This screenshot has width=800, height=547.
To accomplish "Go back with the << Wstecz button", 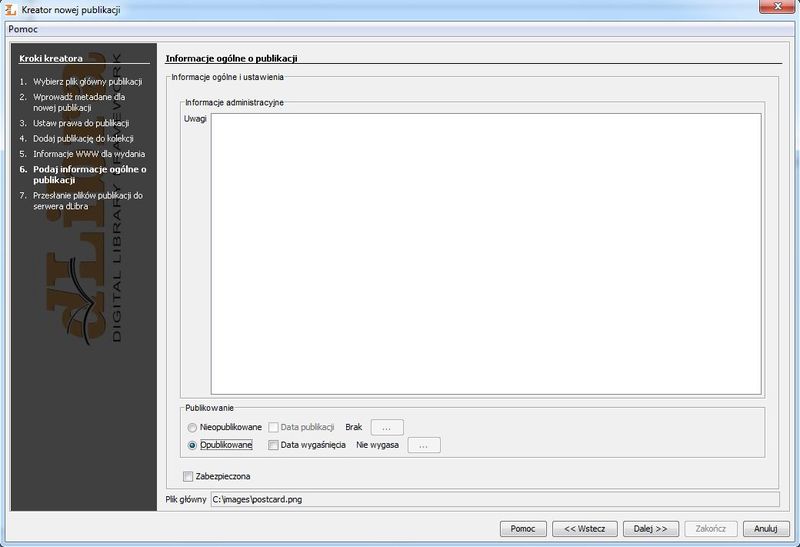I will 584,528.
